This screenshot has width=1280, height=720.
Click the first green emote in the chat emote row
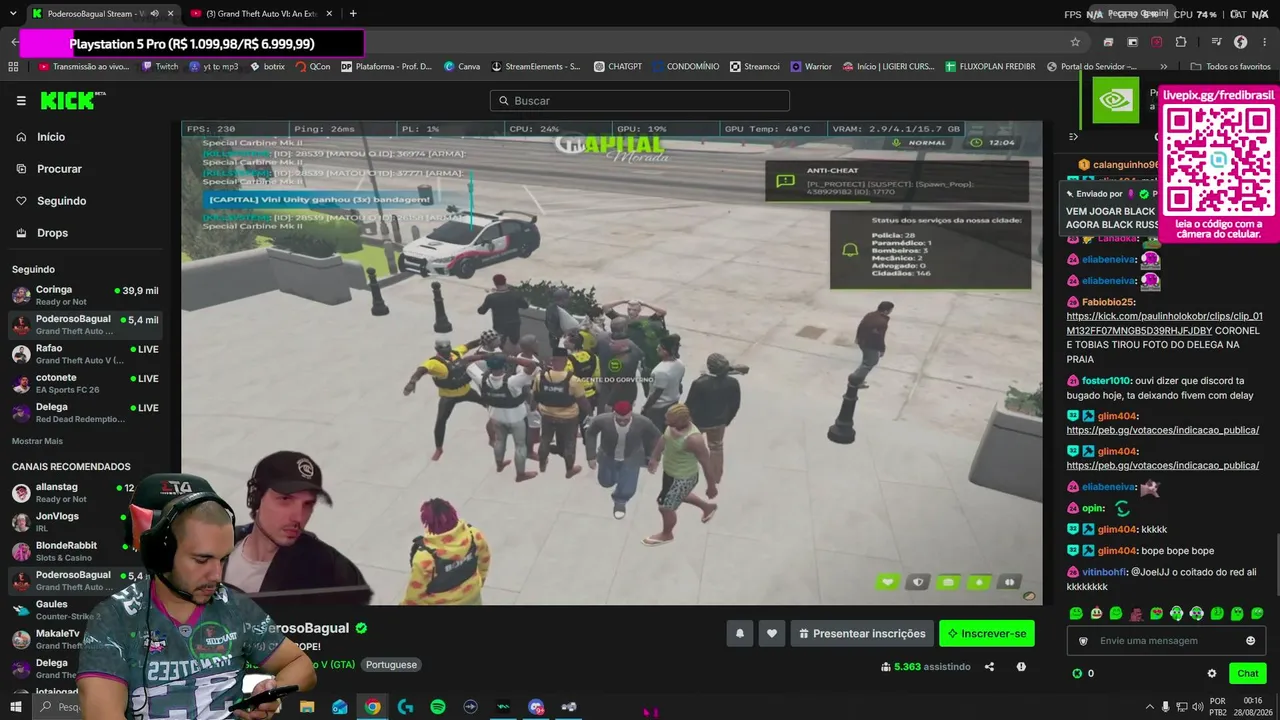[1075, 613]
